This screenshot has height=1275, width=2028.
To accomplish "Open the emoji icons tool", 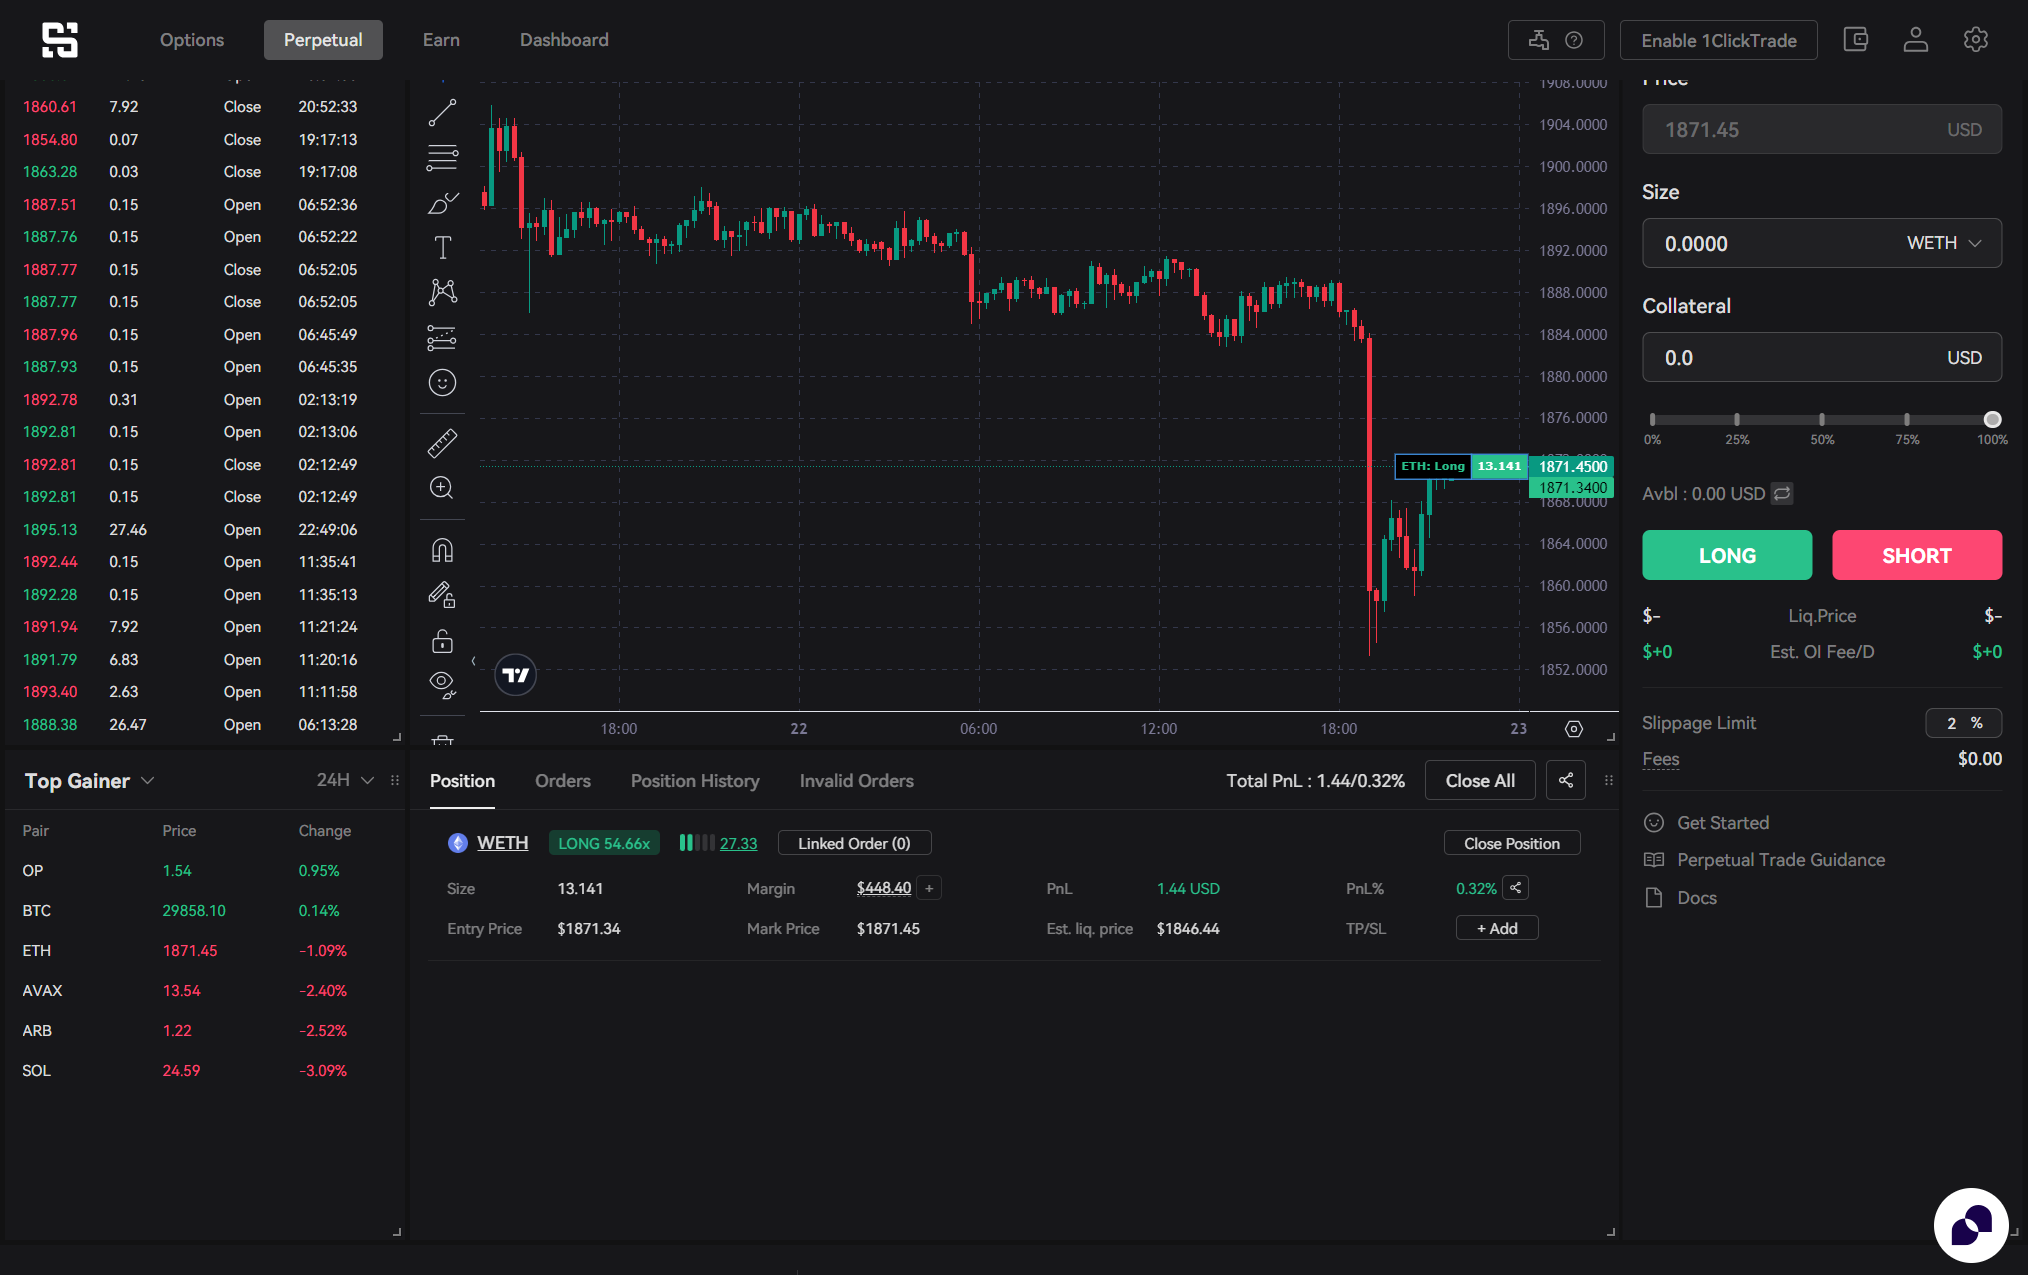I will coord(442,383).
